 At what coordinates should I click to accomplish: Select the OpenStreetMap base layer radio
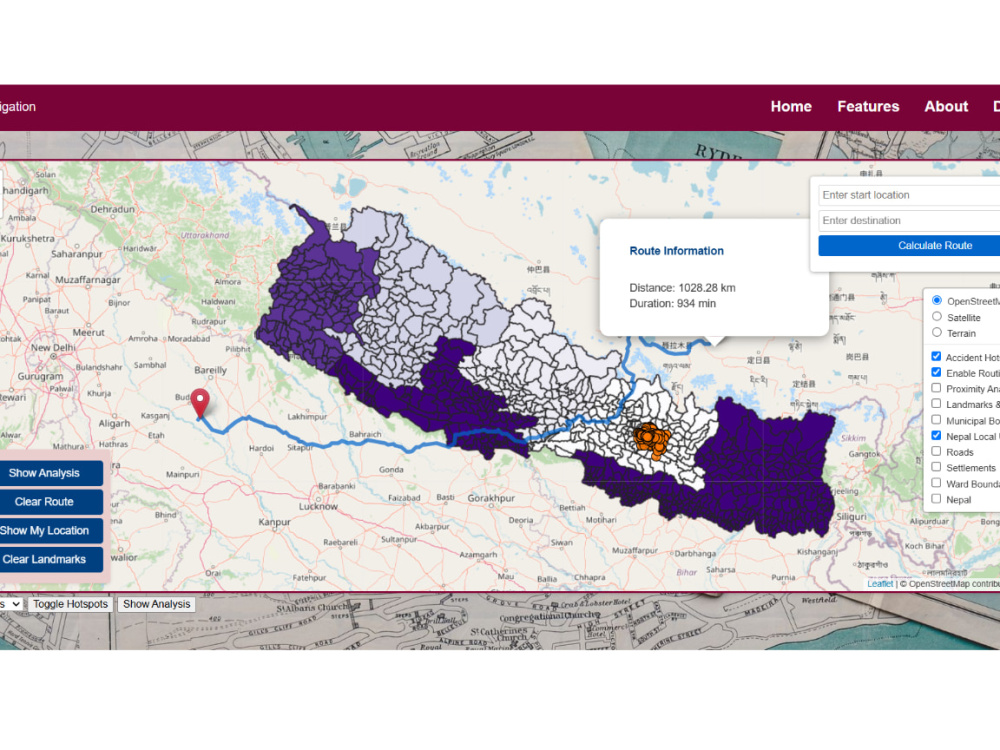(937, 300)
